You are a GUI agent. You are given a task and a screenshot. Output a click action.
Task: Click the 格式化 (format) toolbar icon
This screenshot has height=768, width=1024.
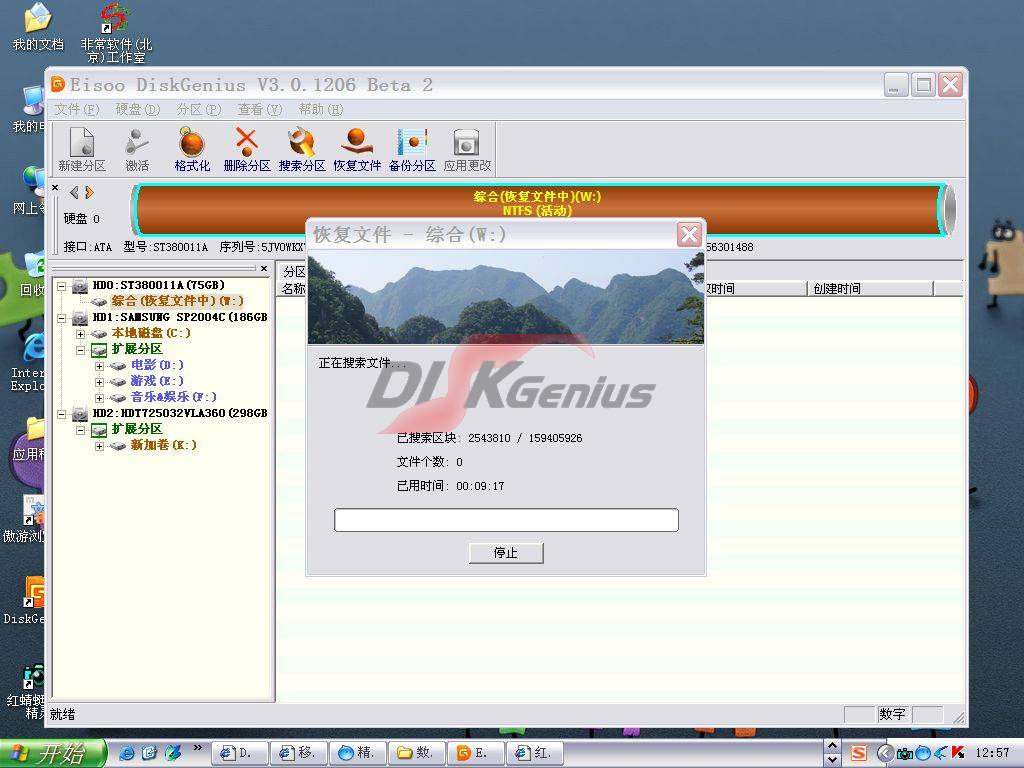coord(192,150)
